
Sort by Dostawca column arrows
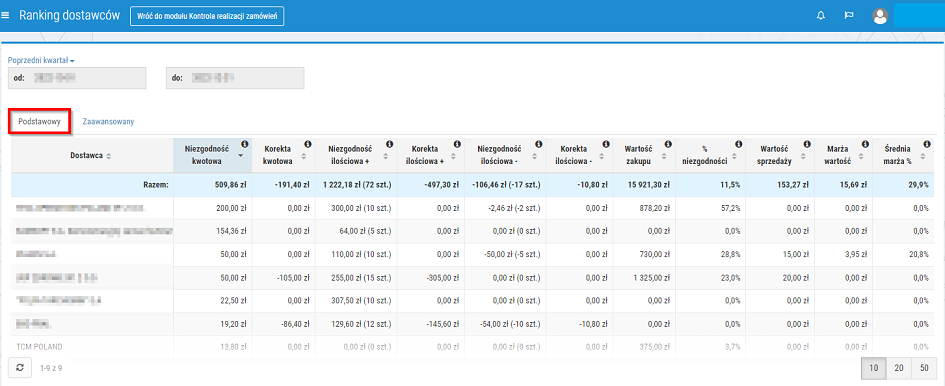tap(108, 156)
